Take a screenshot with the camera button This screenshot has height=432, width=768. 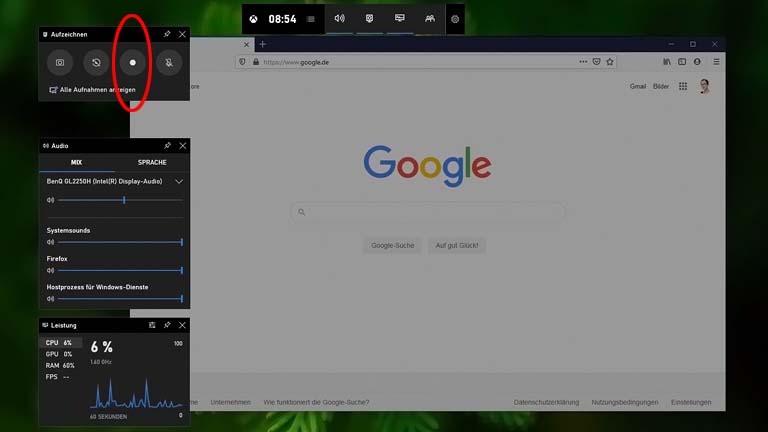pos(60,62)
